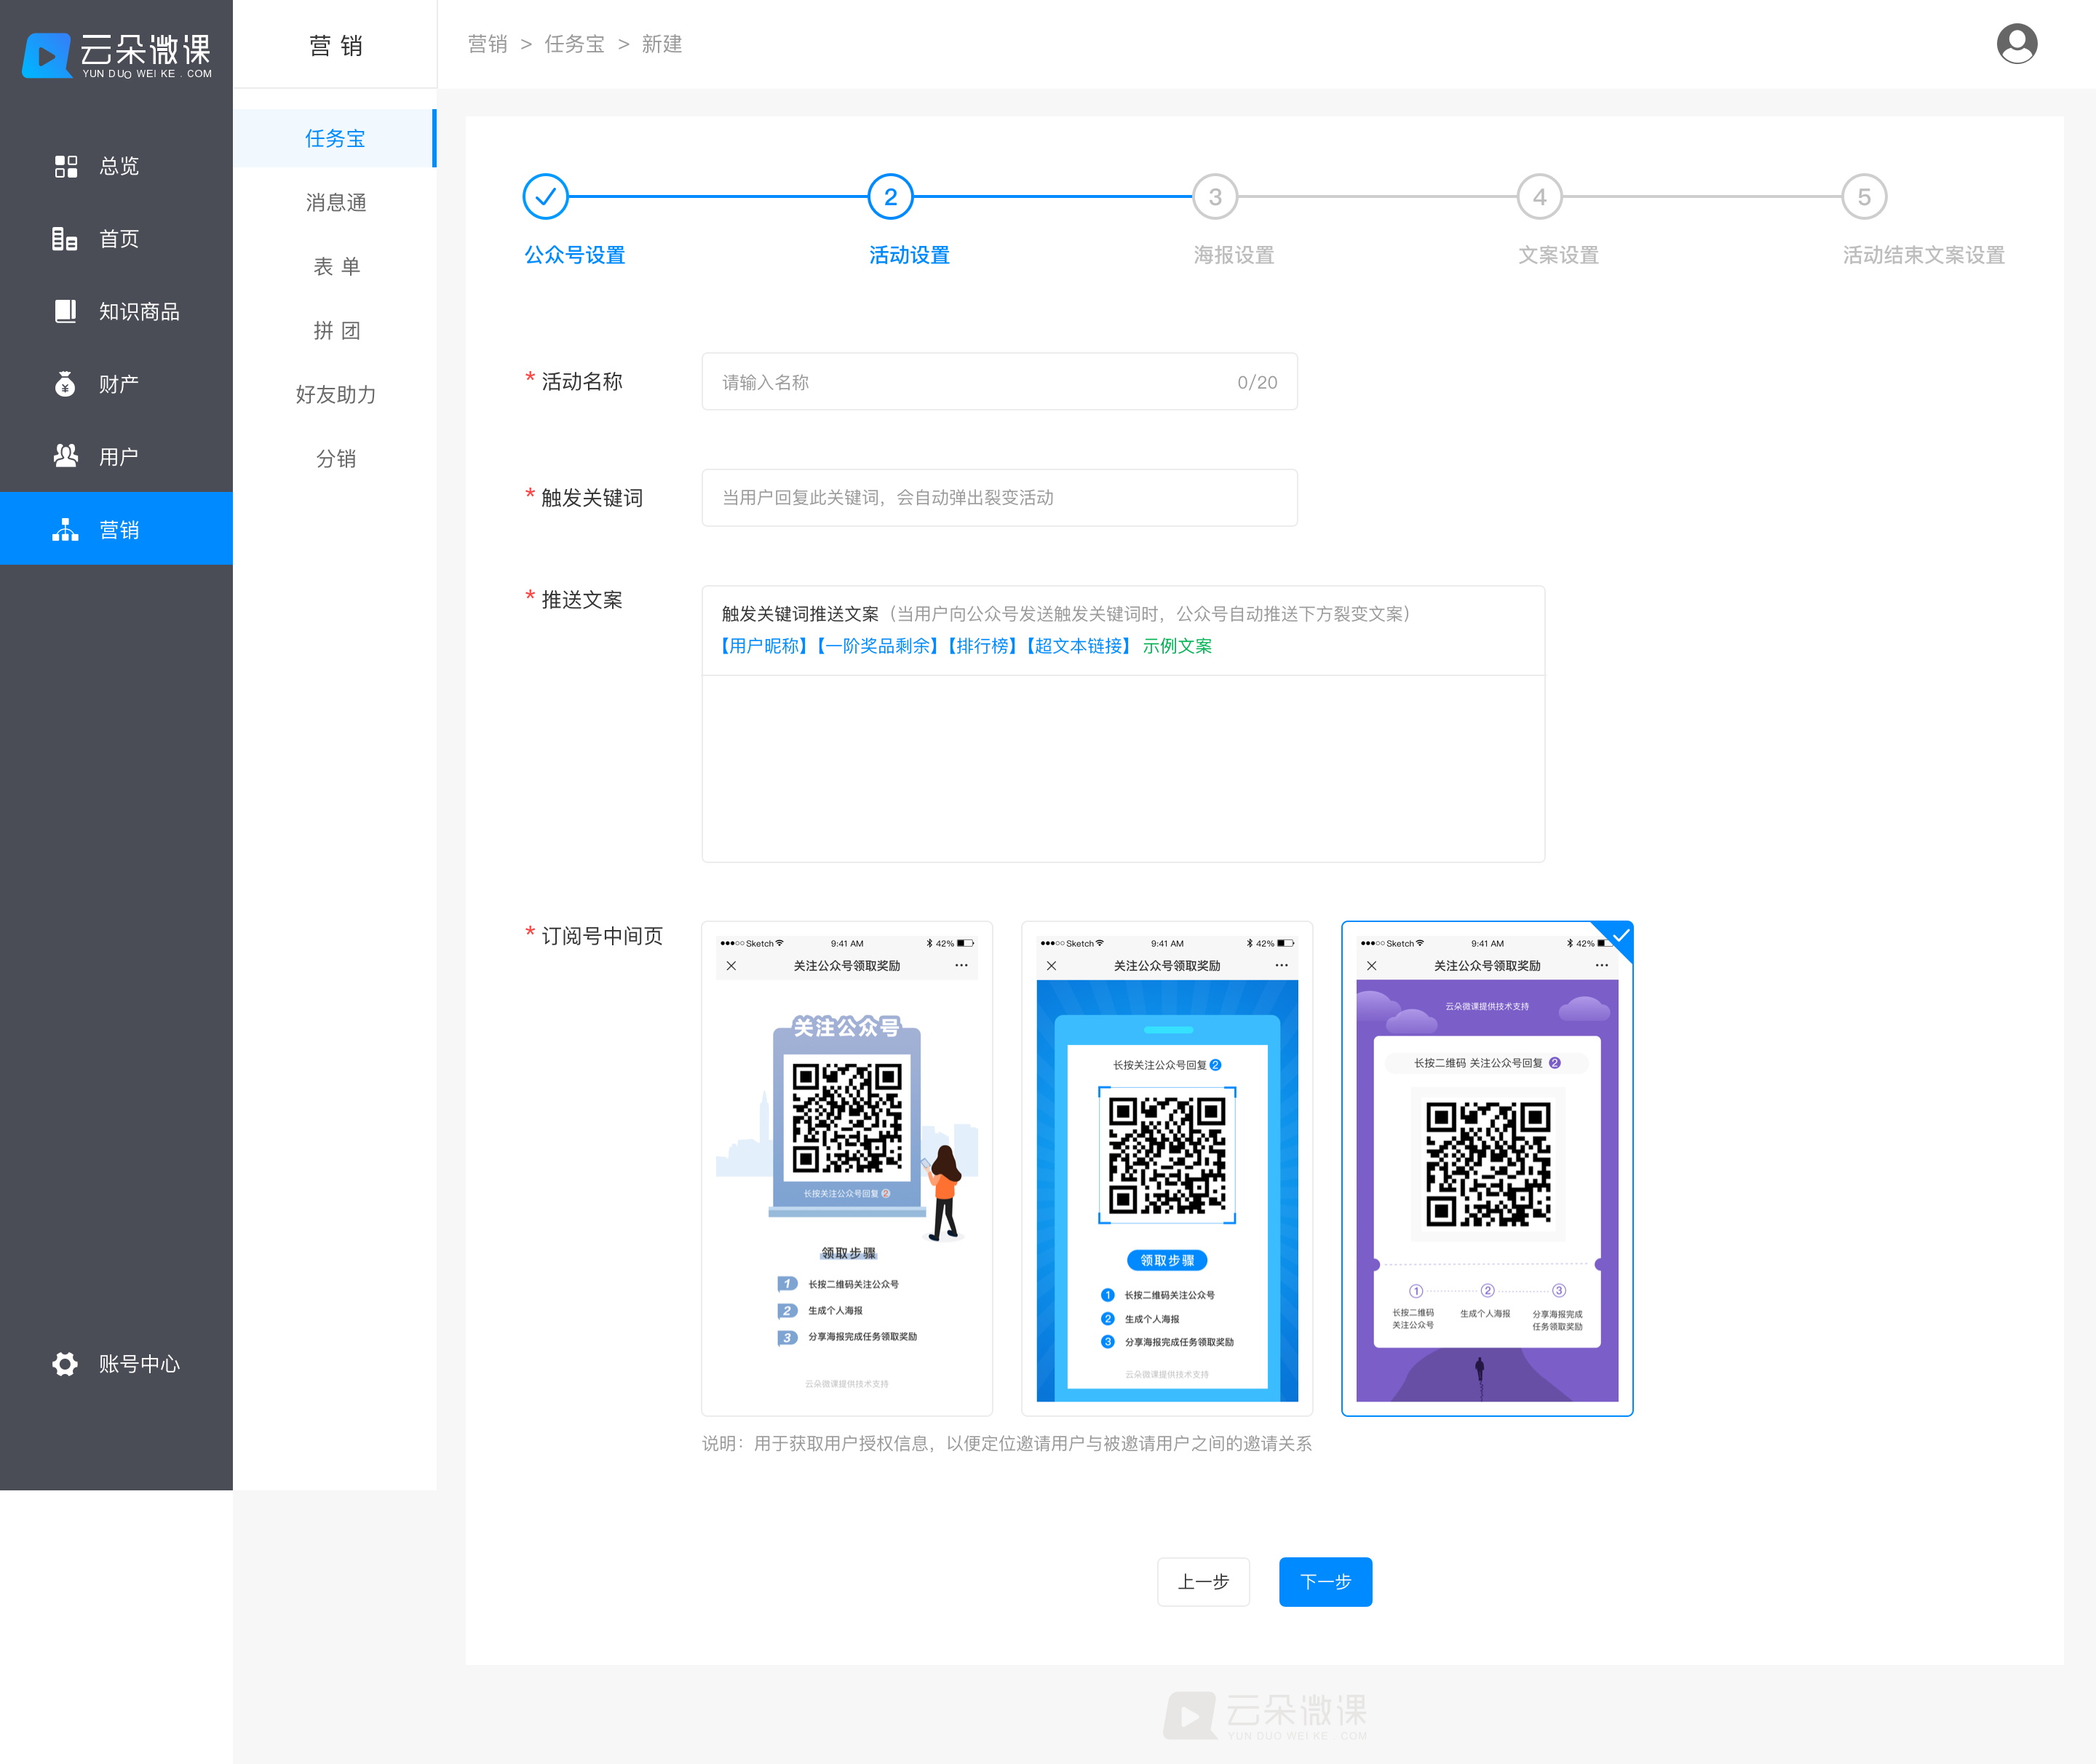This screenshot has width=2096, height=1764.
Task: Click step 2 circle 活动设置
Action: [890, 197]
